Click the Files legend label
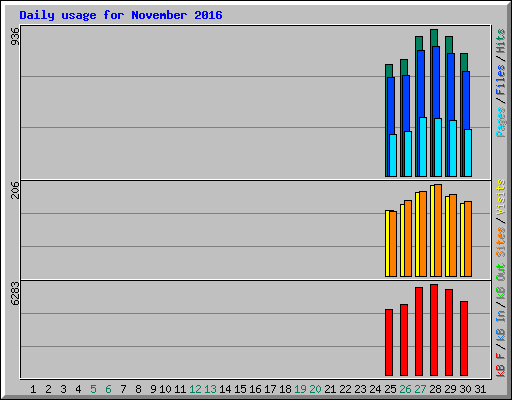 point(501,80)
